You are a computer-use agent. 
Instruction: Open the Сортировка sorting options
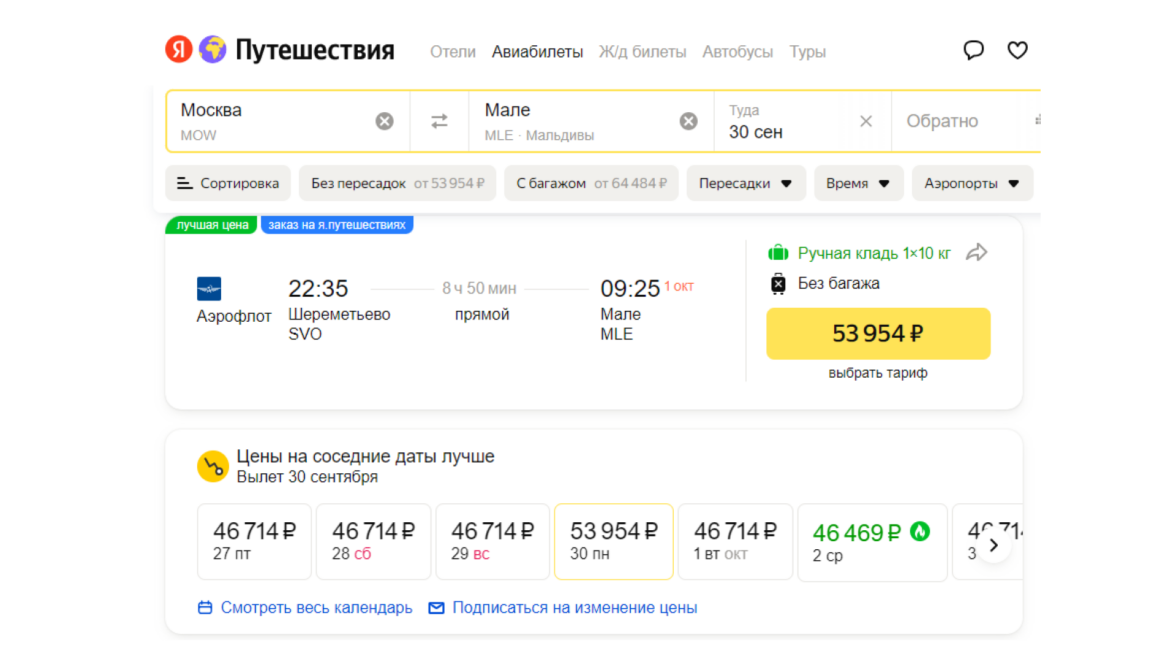228,183
